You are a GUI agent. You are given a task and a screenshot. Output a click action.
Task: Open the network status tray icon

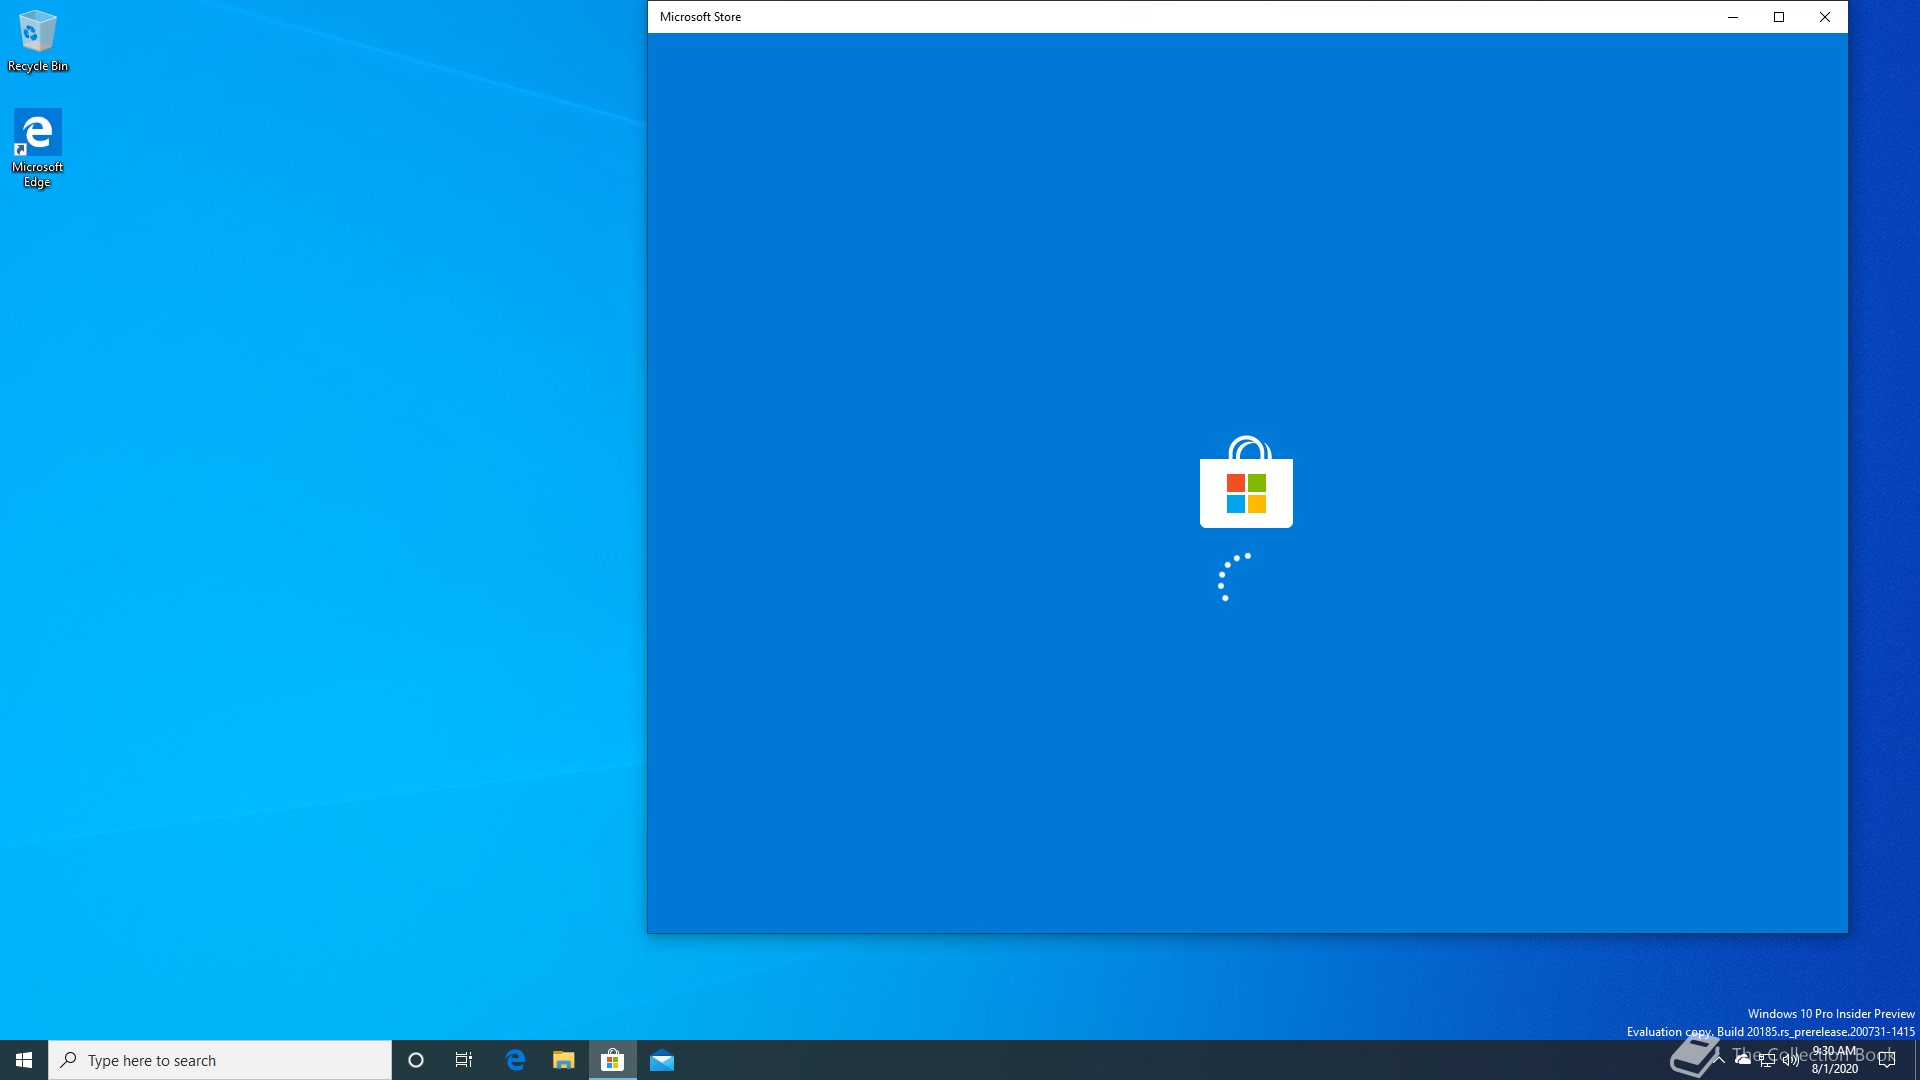point(1767,1060)
